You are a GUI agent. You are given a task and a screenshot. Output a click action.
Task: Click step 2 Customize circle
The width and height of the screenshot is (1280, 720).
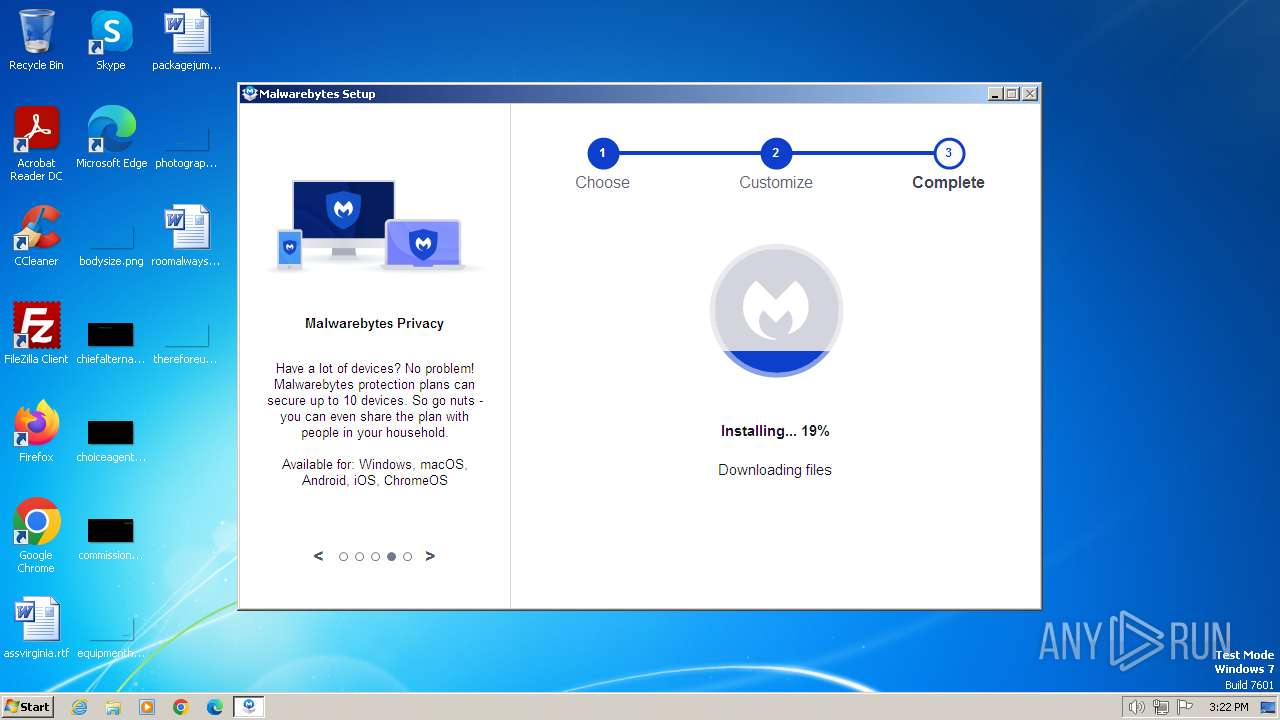click(x=776, y=153)
